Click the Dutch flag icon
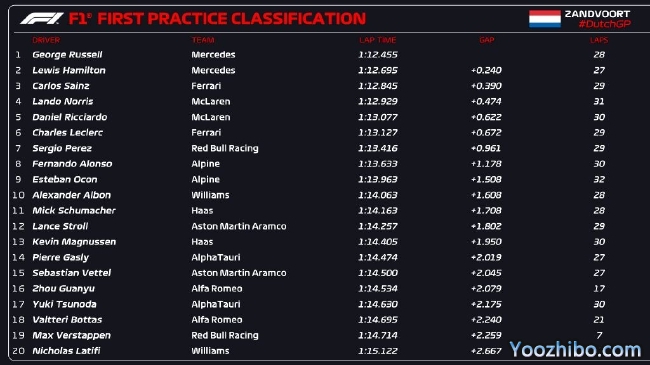 [x=545, y=19]
